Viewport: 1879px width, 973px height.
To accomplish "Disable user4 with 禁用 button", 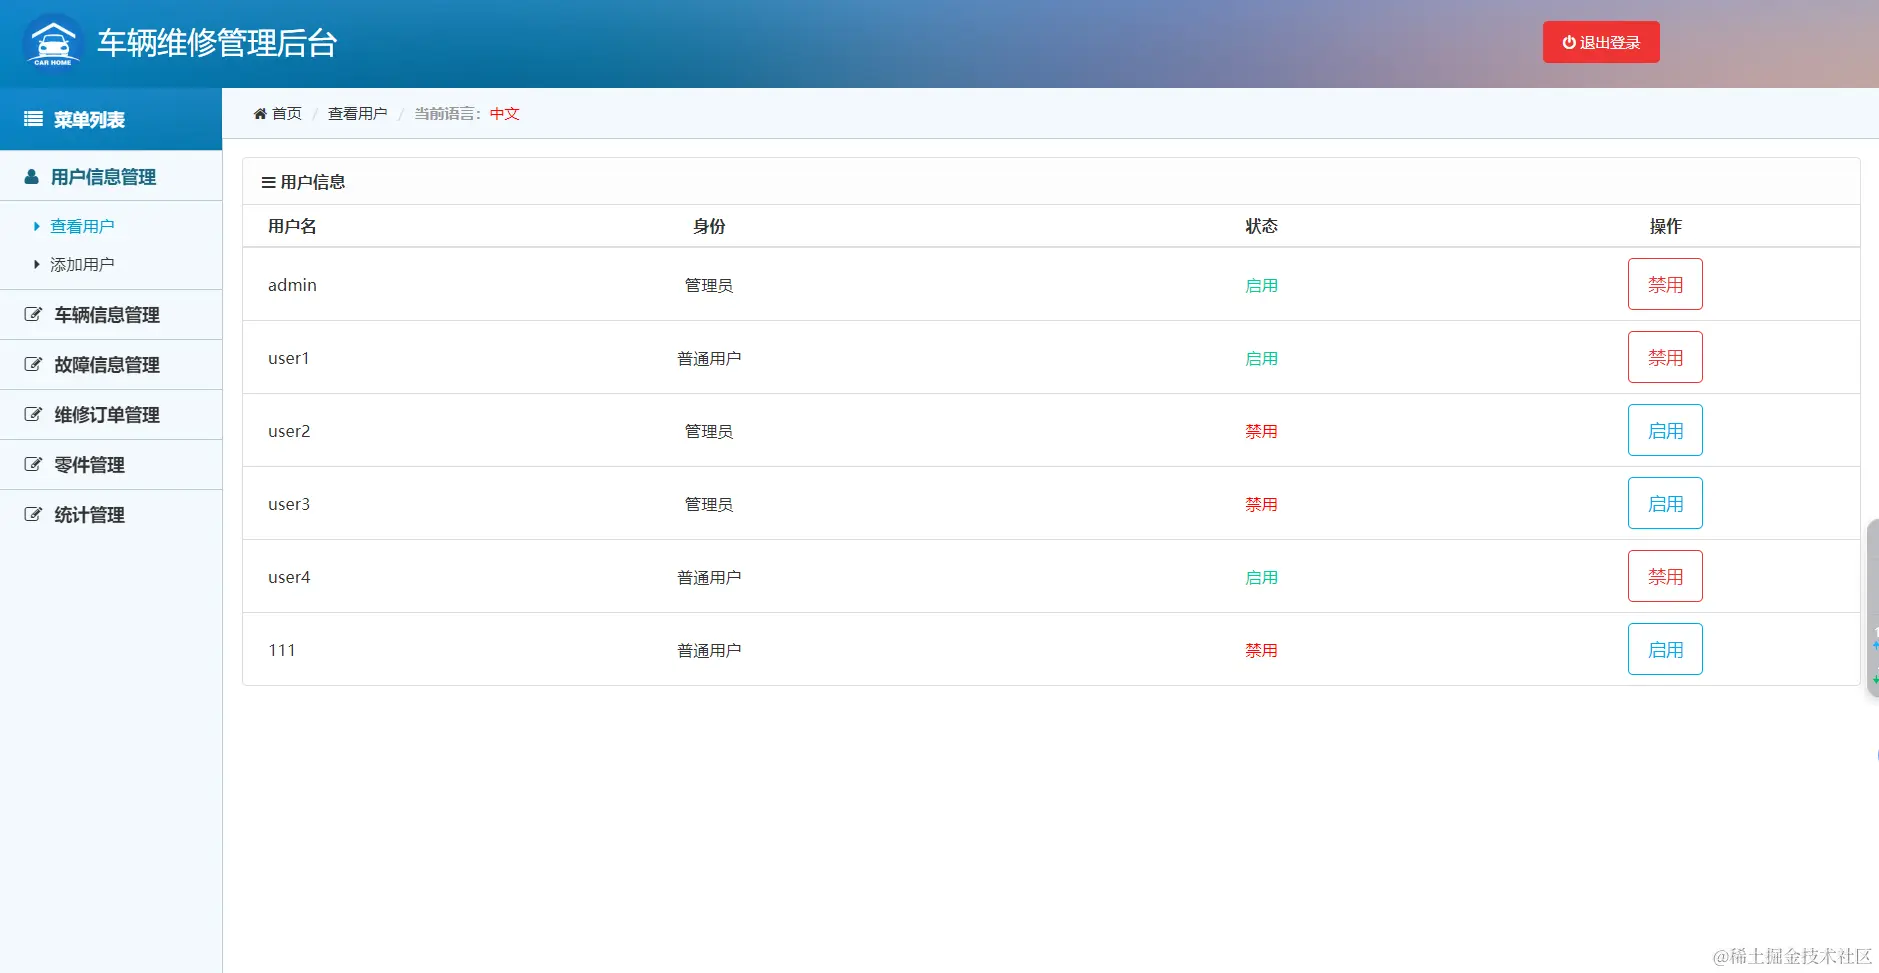I will coord(1665,576).
